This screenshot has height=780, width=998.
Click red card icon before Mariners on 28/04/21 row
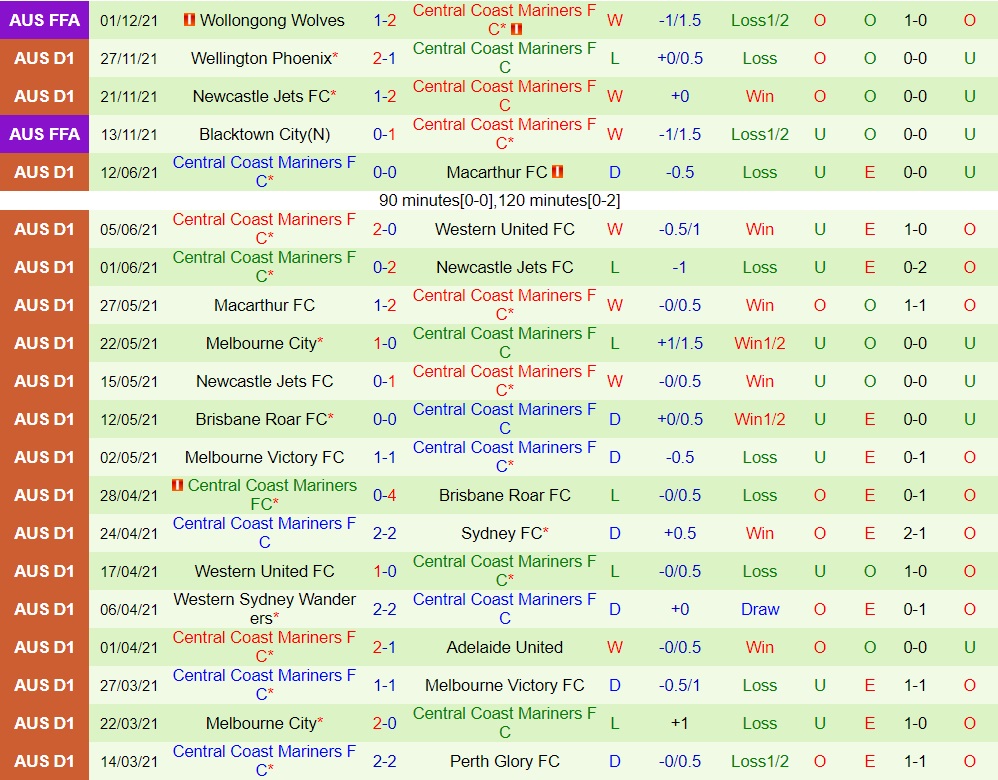(177, 485)
